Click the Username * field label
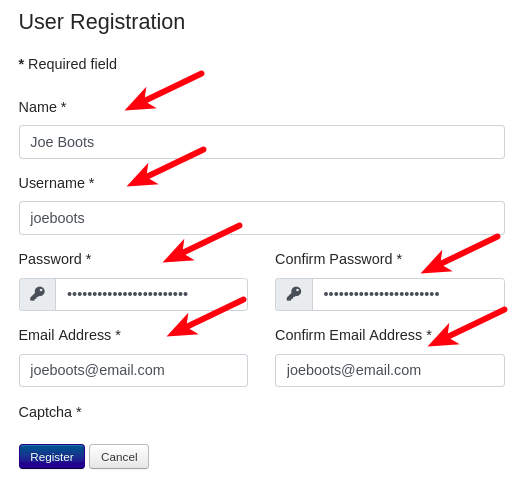 (x=56, y=183)
